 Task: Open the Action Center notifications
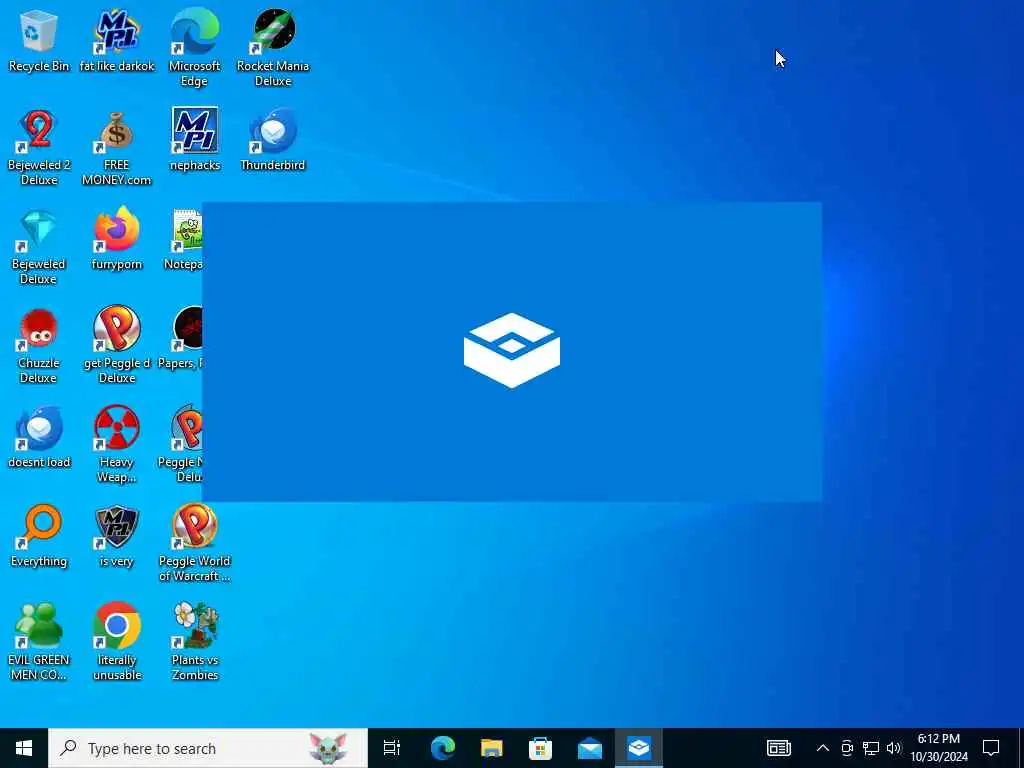click(x=991, y=748)
